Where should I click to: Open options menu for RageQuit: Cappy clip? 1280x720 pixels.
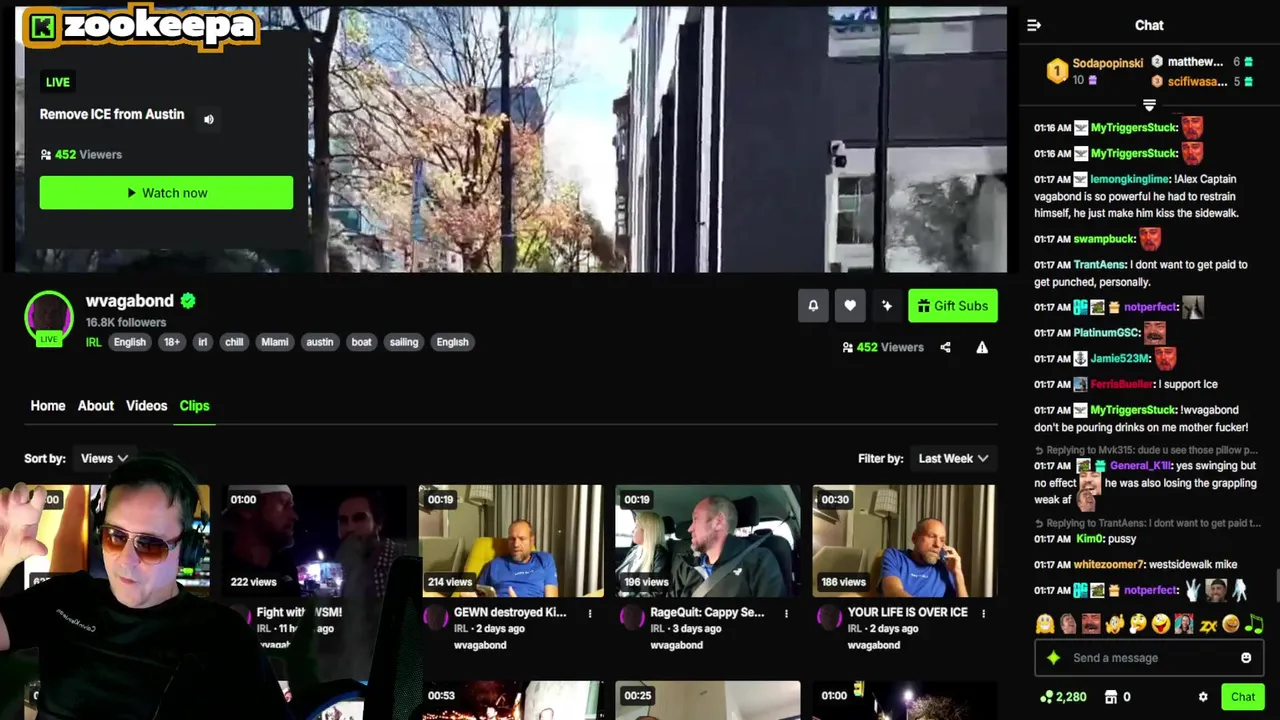pos(786,613)
